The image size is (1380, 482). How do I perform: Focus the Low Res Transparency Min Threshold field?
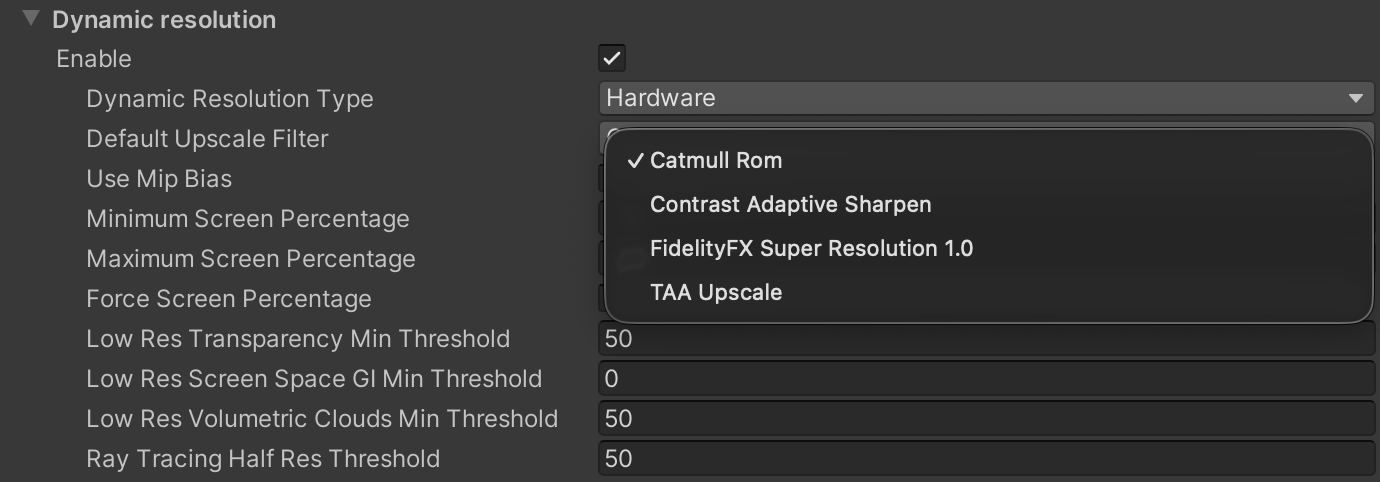tap(986, 339)
